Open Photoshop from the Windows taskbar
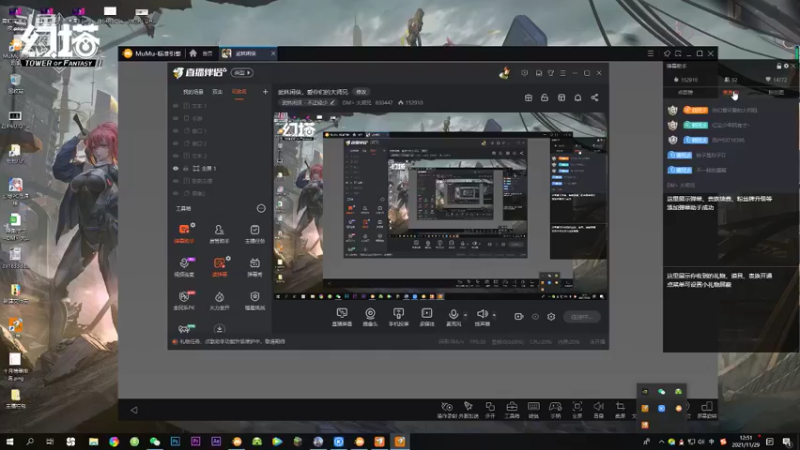This screenshot has height=450, width=800. [175, 441]
